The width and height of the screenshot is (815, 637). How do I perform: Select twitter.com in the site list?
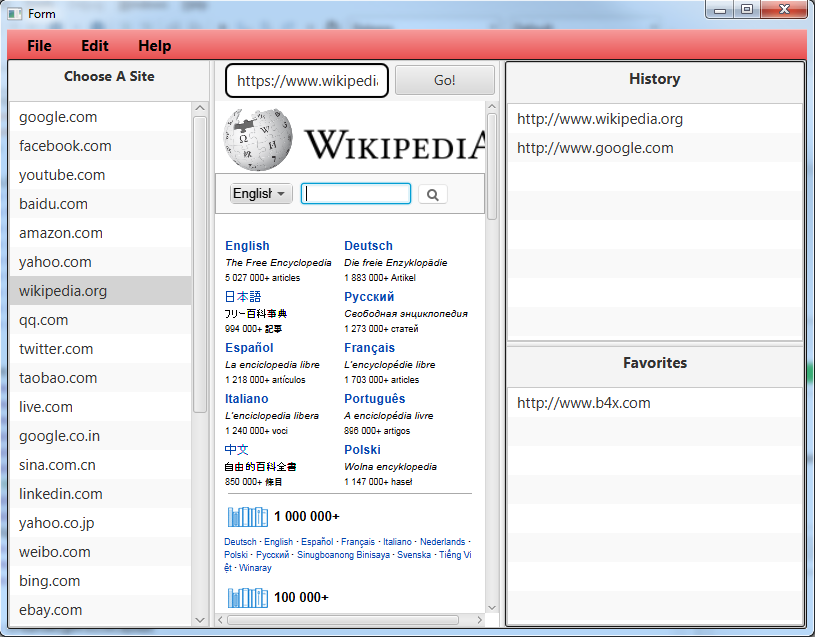(100, 349)
